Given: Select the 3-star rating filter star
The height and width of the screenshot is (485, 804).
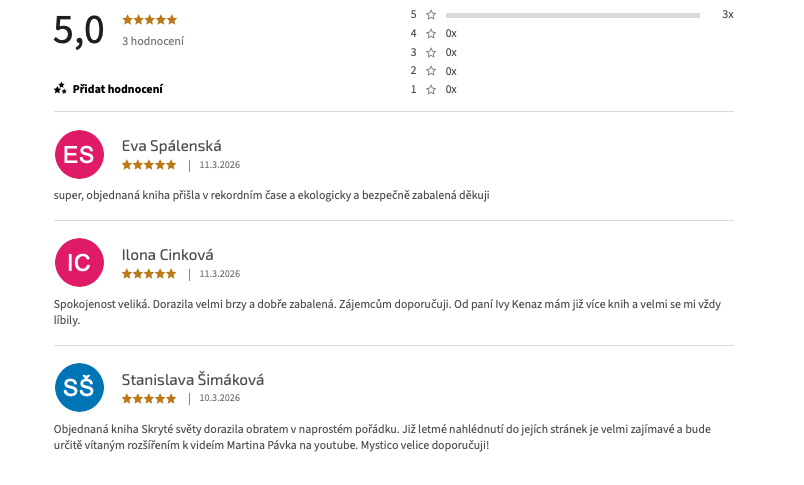Looking at the screenshot, I should click(431, 52).
